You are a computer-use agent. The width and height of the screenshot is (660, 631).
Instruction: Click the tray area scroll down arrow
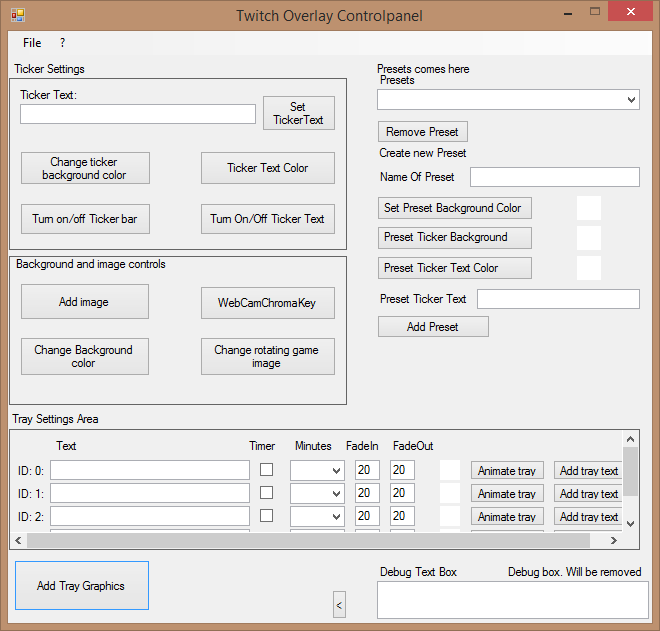click(x=630, y=523)
